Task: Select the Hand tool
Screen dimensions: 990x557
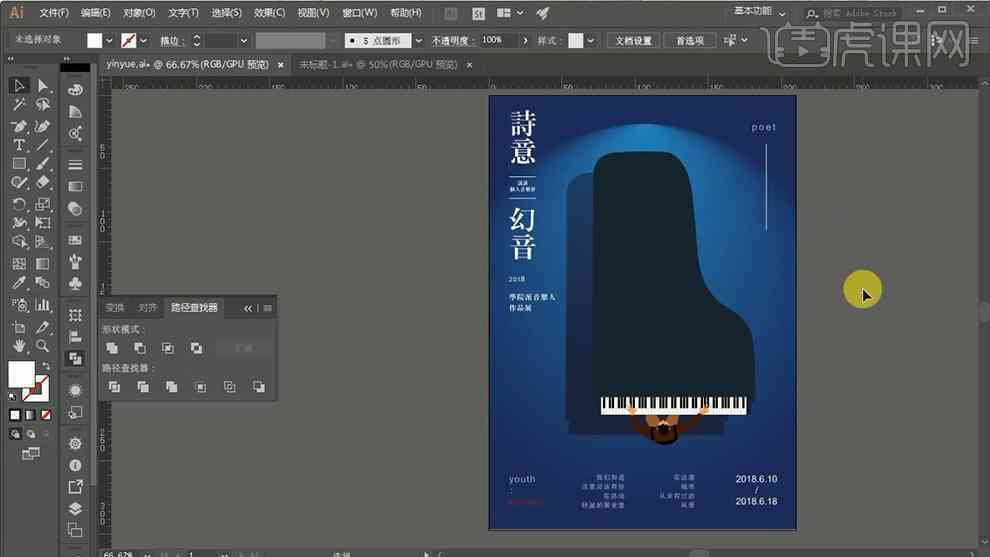Action: pos(19,346)
